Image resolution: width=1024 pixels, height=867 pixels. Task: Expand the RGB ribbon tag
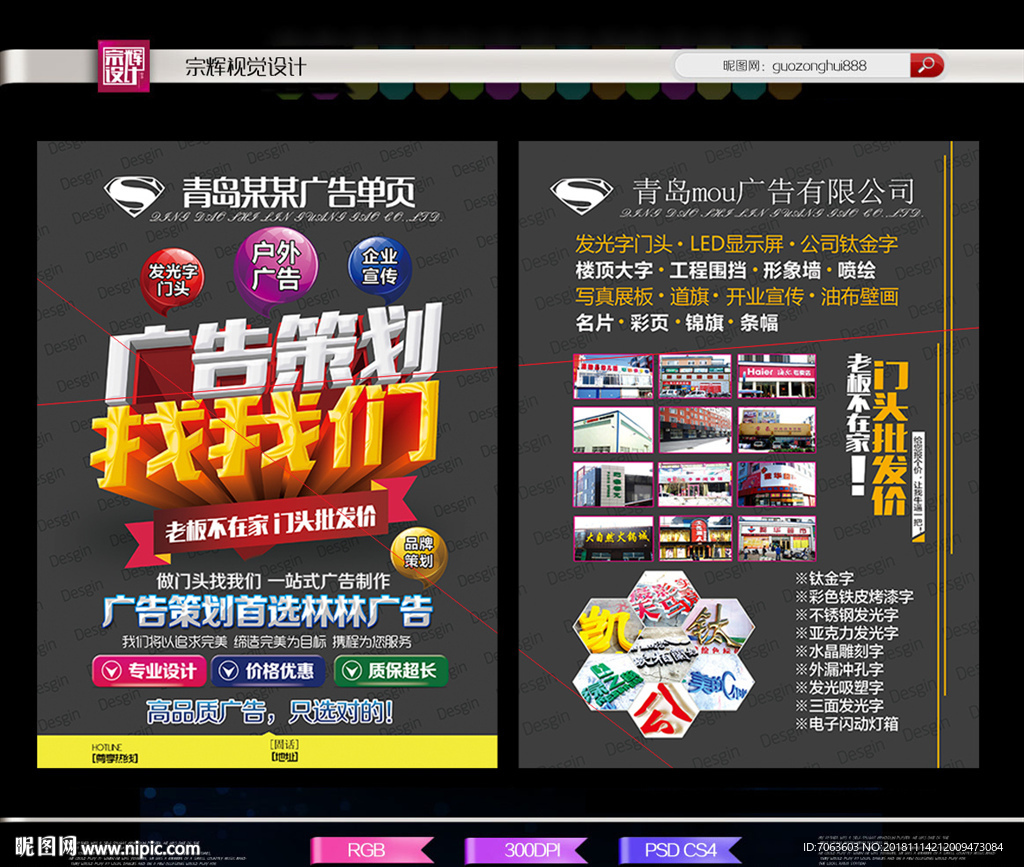point(370,850)
